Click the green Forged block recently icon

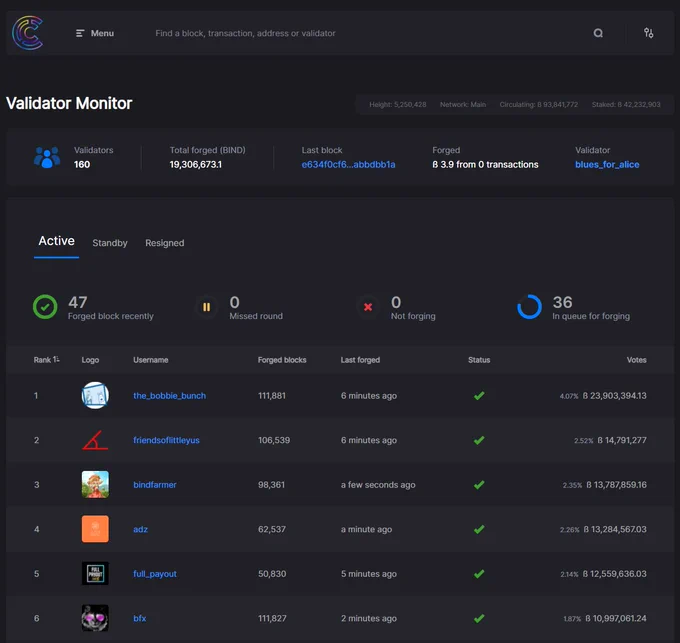45,307
